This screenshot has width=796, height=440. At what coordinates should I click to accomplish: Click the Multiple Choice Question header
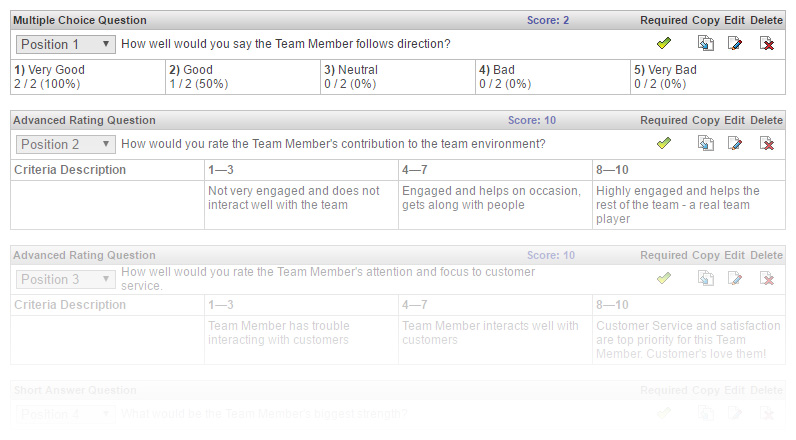click(x=80, y=20)
